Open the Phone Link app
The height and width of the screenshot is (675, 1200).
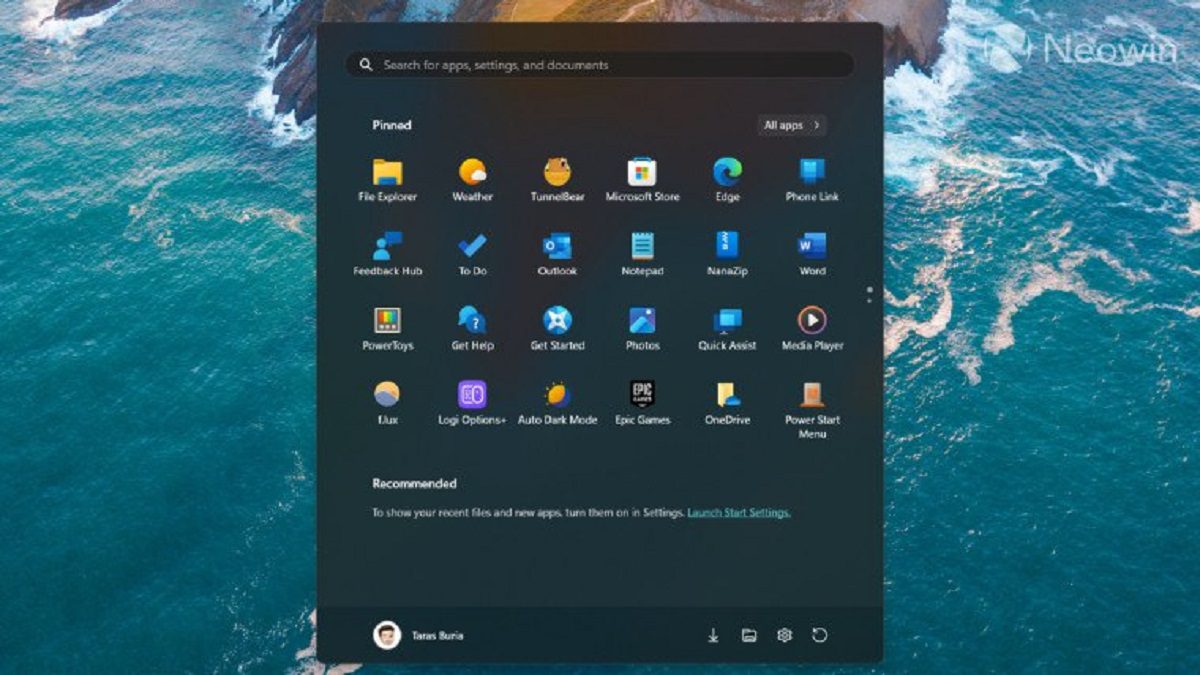[x=812, y=180]
